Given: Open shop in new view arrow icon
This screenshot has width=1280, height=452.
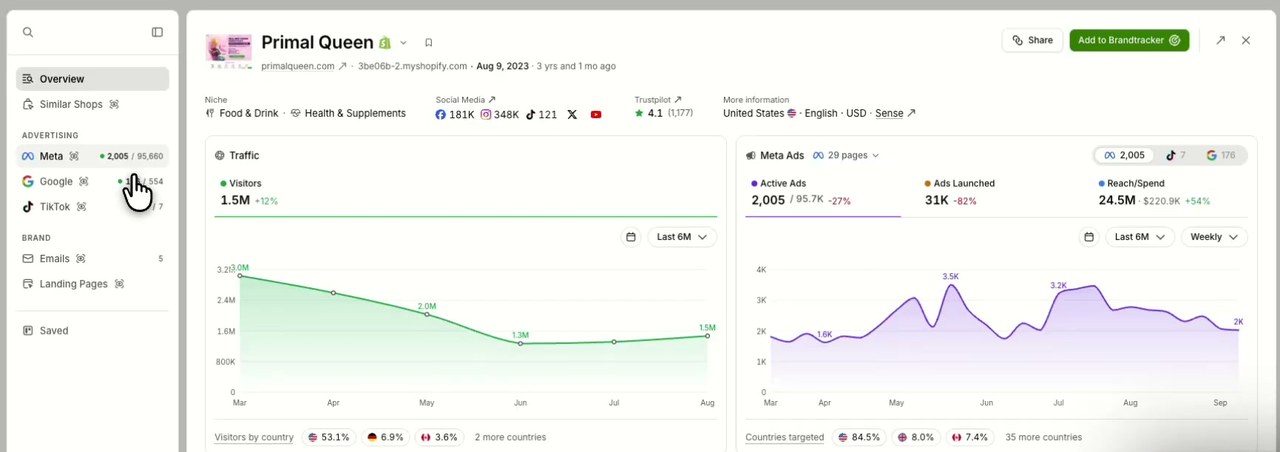Looking at the screenshot, I should tap(1220, 40).
